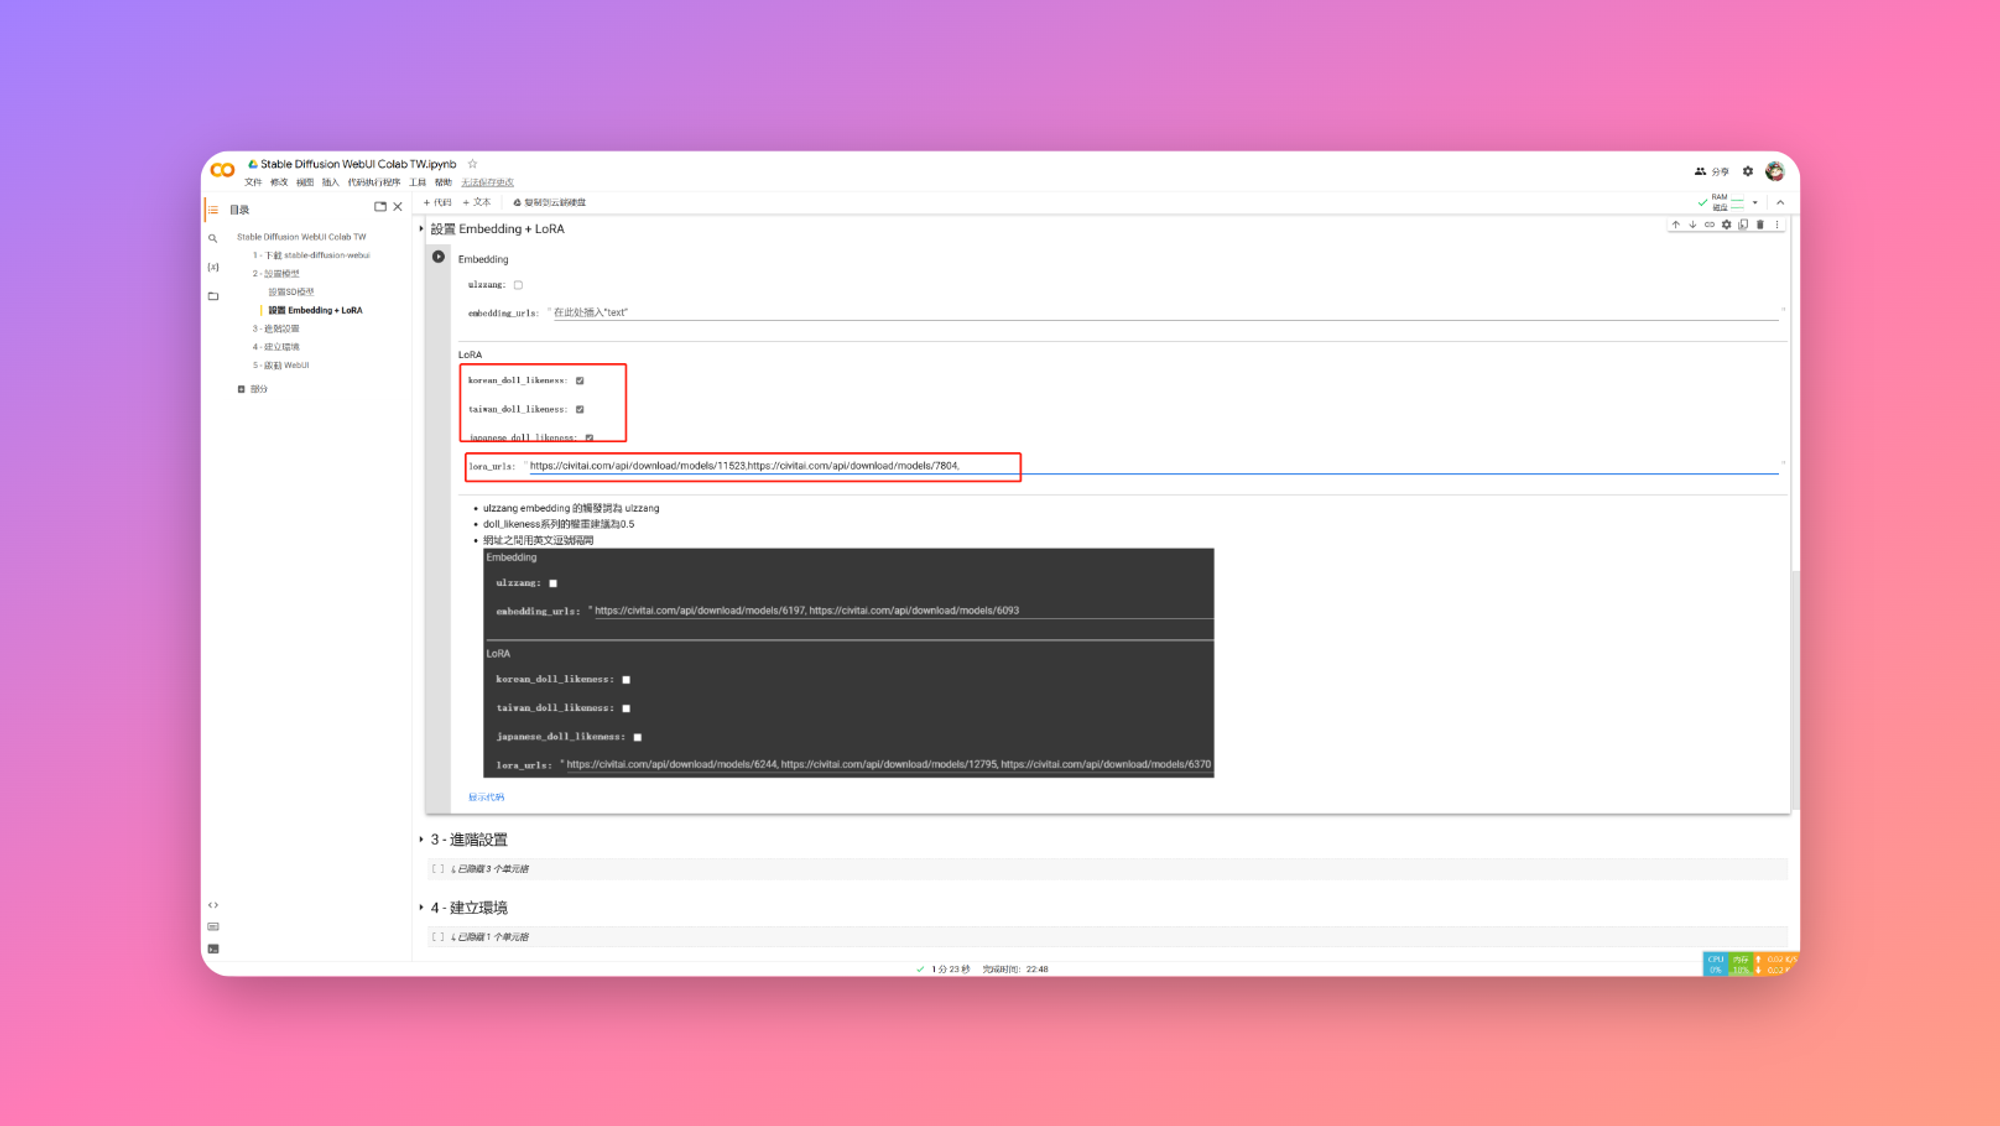The image size is (2000, 1126).
Task: Open the terminal icon at bottom left
Action: [x=213, y=949]
